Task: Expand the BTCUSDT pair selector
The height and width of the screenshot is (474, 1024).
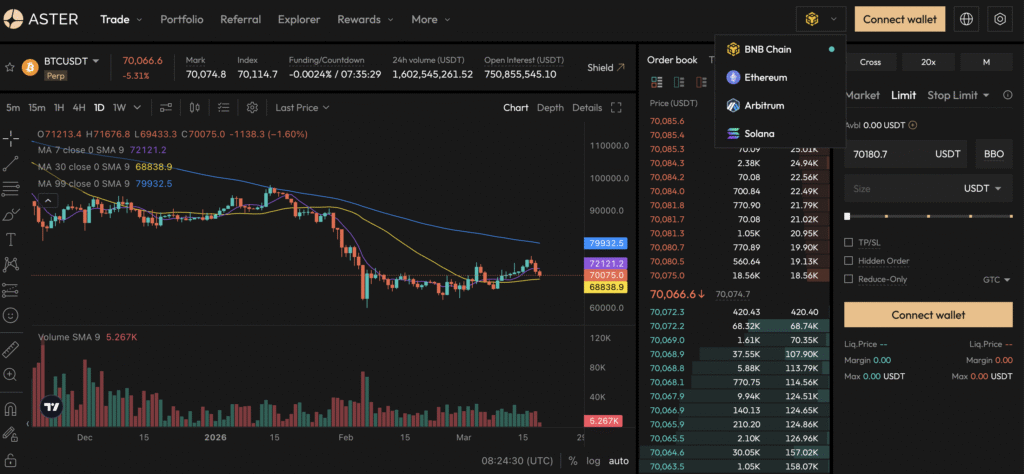Action: pyautogui.click(x=71, y=61)
